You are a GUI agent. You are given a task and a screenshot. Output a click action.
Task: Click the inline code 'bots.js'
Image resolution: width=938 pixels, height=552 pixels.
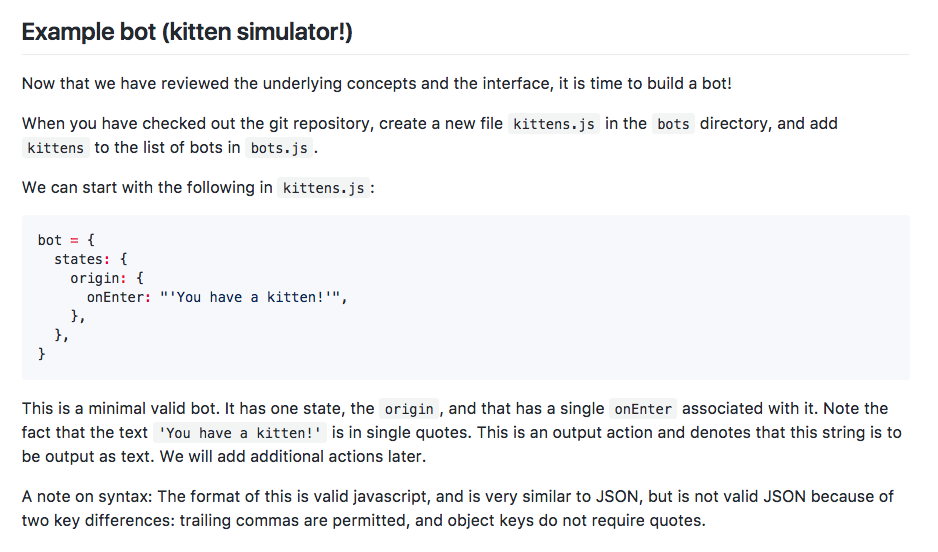point(278,148)
